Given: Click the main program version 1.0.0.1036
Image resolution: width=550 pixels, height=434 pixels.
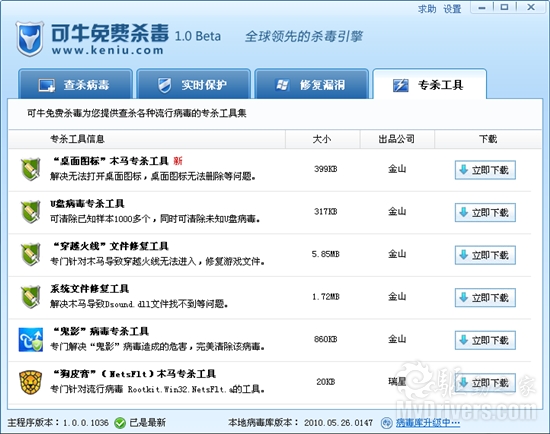Looking at the screenshot, I should [x=86, y=423].
